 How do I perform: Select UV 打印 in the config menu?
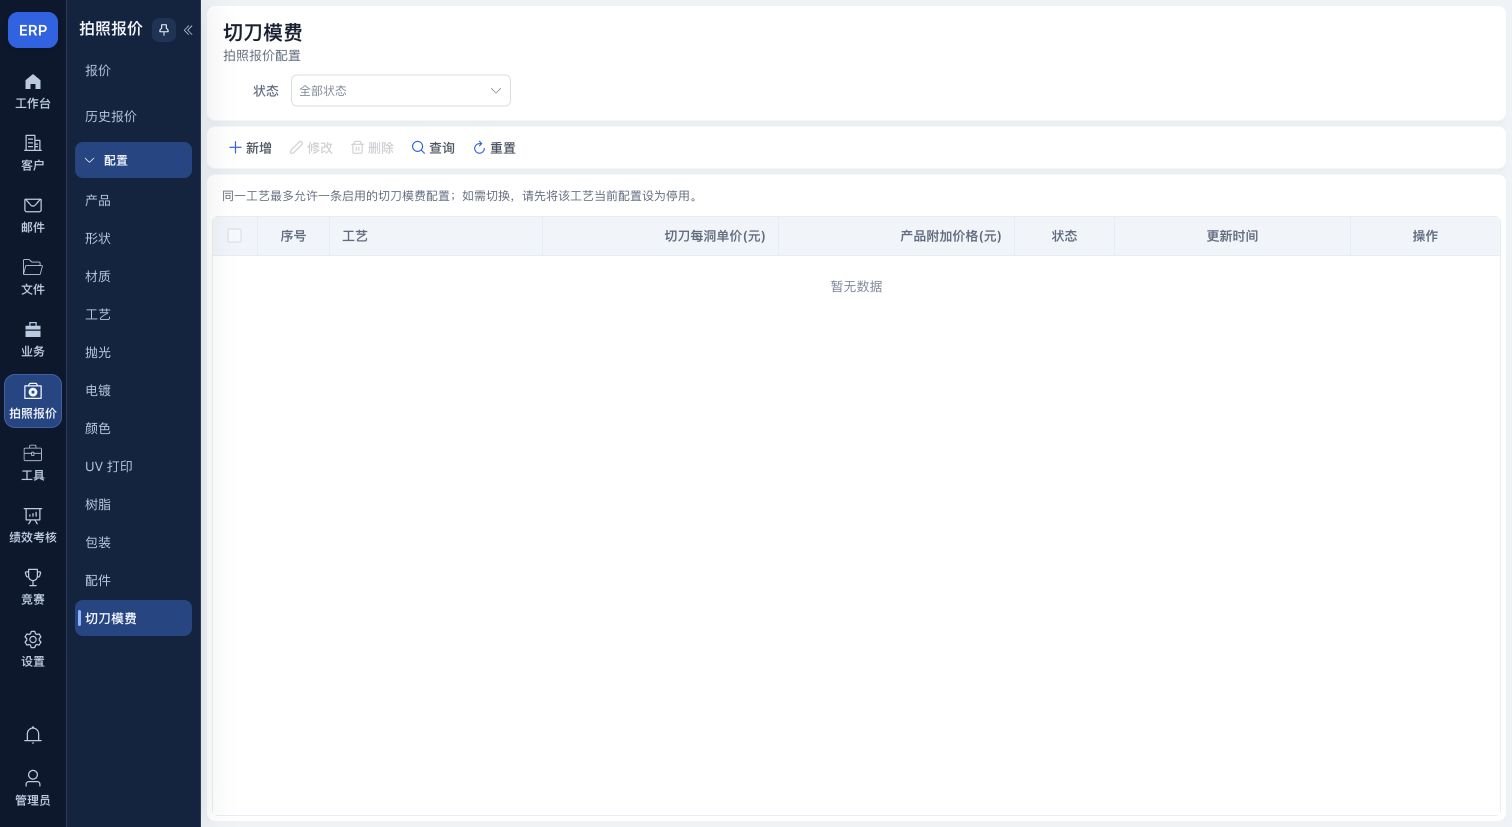[133, 466]
